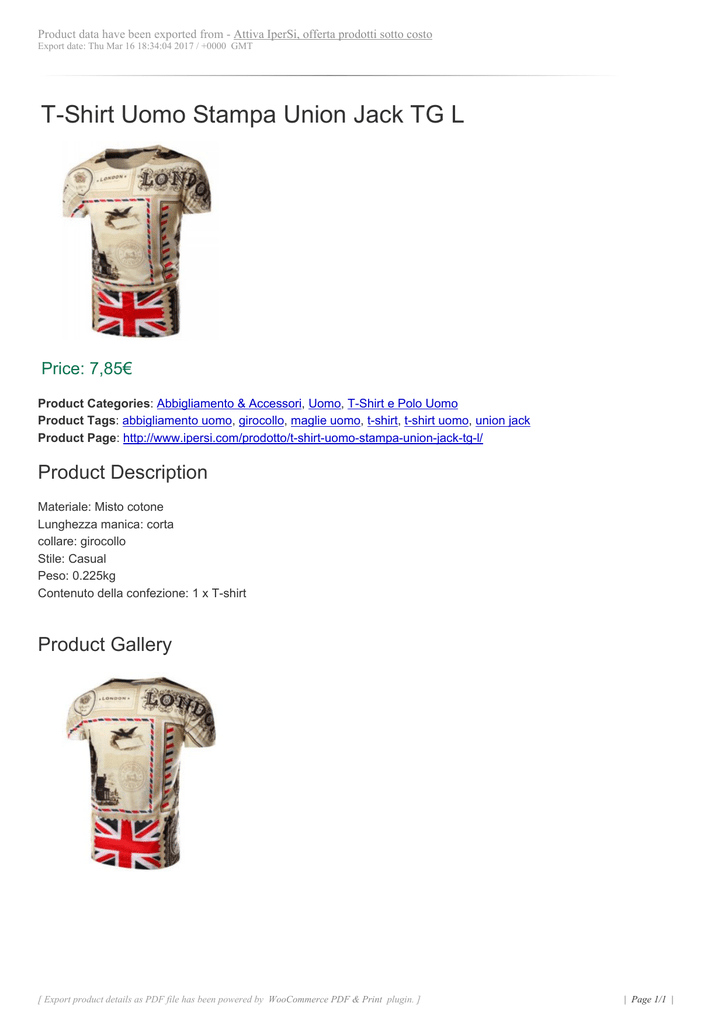The image size is (725, 1024).
Task: Click the Product Gallery heading
Action: coord(104,645)
